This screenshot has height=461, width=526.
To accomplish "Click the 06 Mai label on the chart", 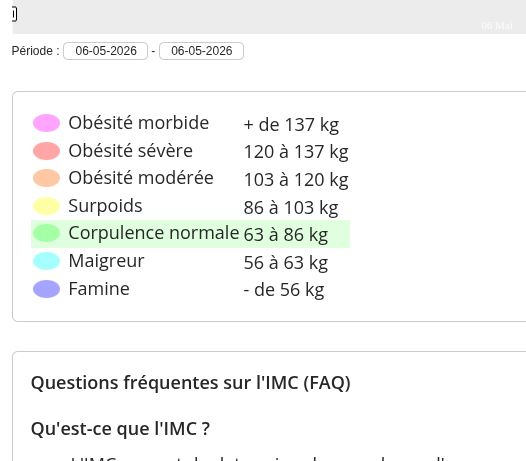I will pos(497,25).
